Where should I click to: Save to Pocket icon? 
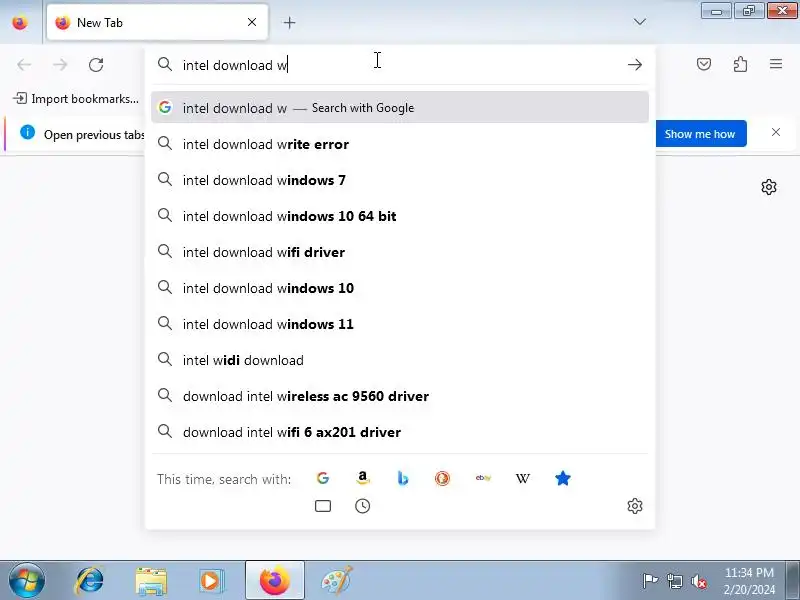[x=704, y=64]
